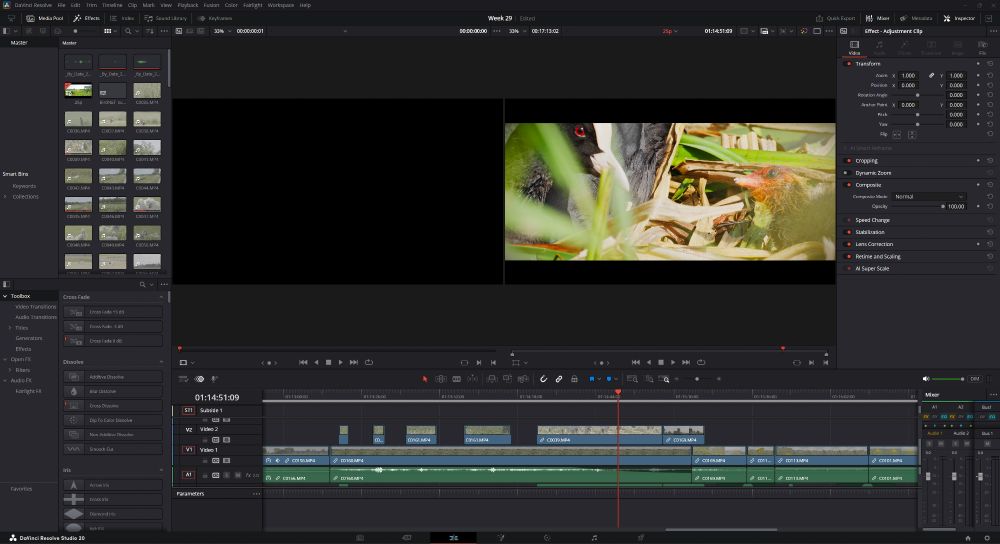Select the arrow Selection Mode tool
The image size is (1000, 544).
[425, 379]
